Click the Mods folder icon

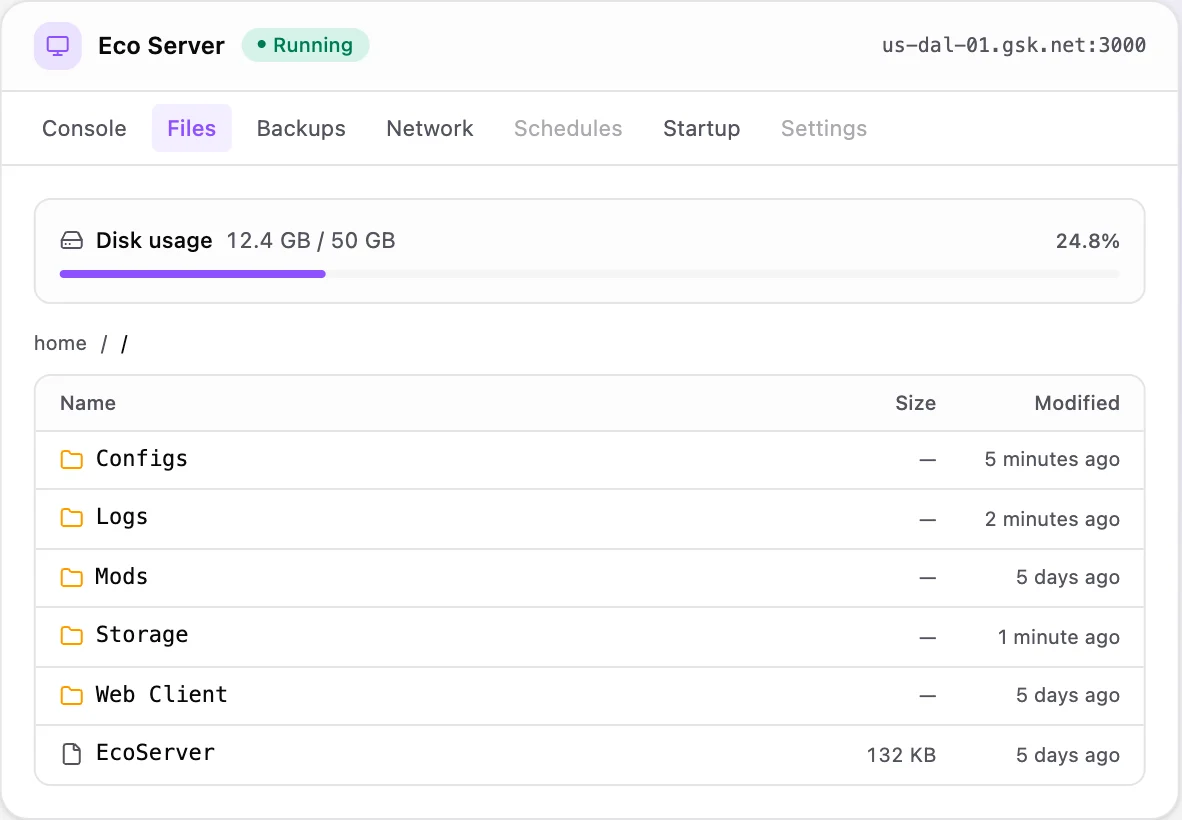click(72, 577)
